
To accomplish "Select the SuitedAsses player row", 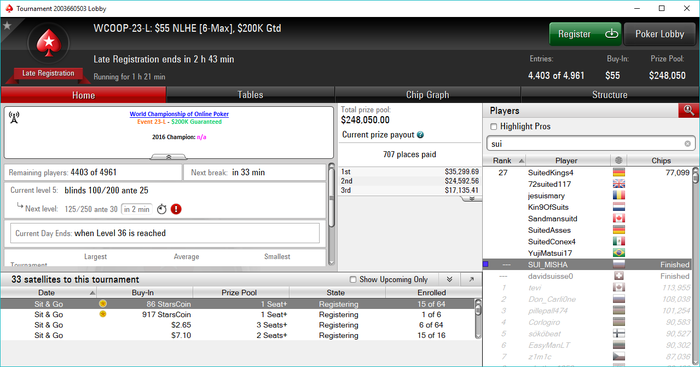I will tap(588, 230).
